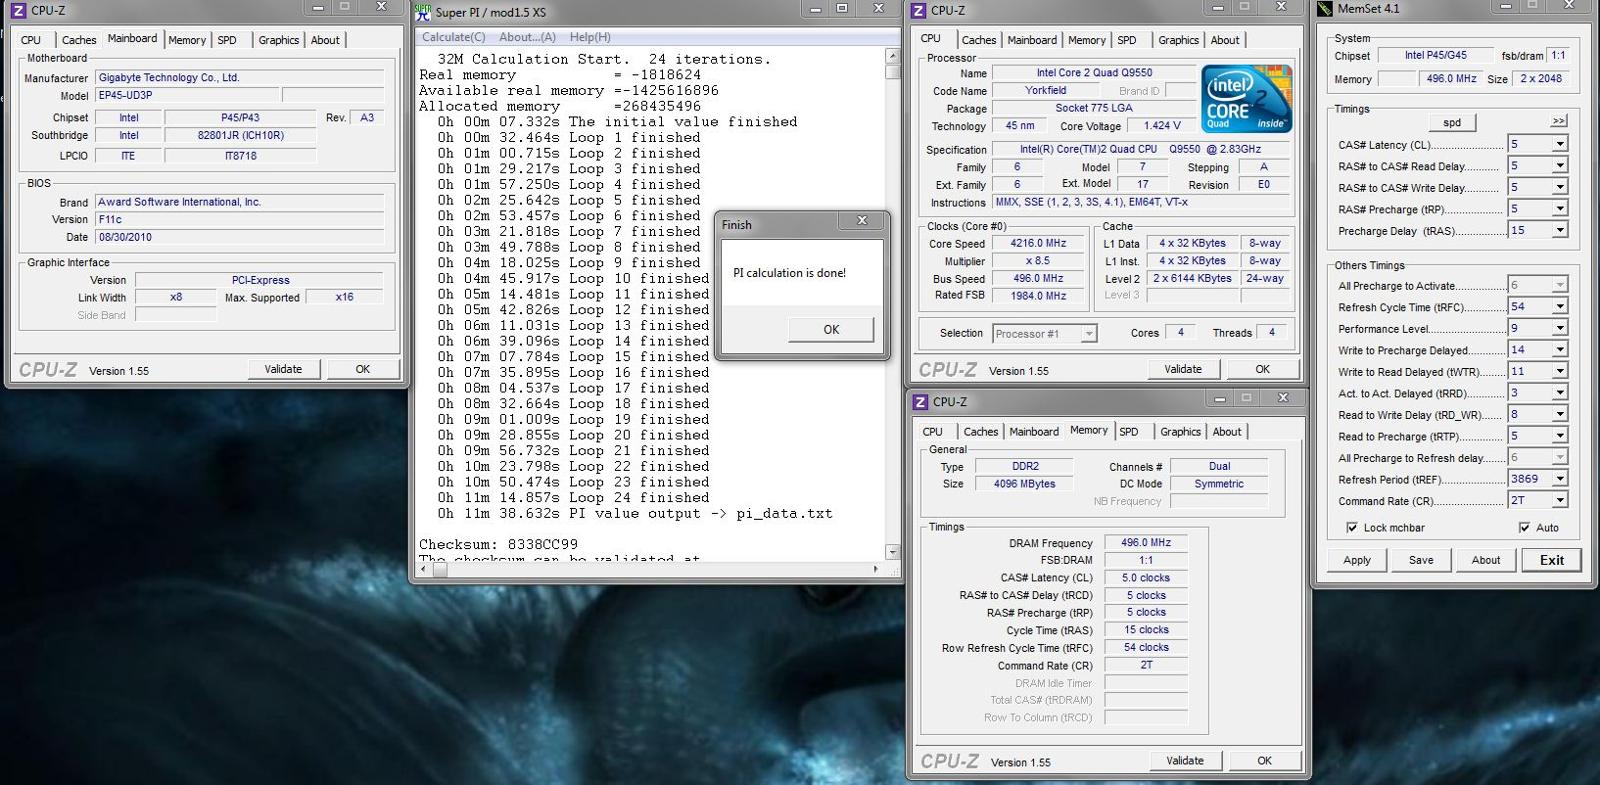Click the Core Voltage 1.424 V field
This screenshot has height=785, width=1600.
[x=1161, y=126]
